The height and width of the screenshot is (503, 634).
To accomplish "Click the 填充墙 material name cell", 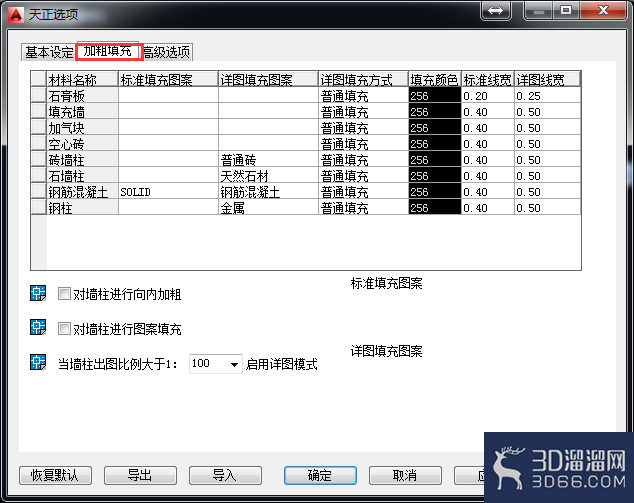I will tap(82, 112).
